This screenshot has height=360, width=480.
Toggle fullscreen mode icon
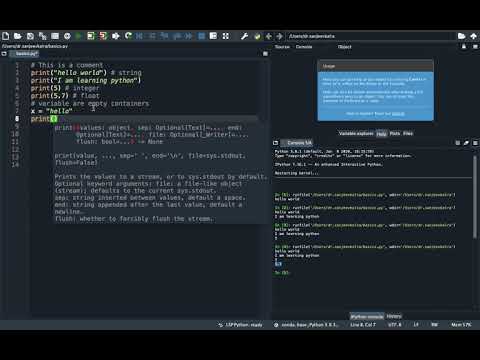pos(226,36)
